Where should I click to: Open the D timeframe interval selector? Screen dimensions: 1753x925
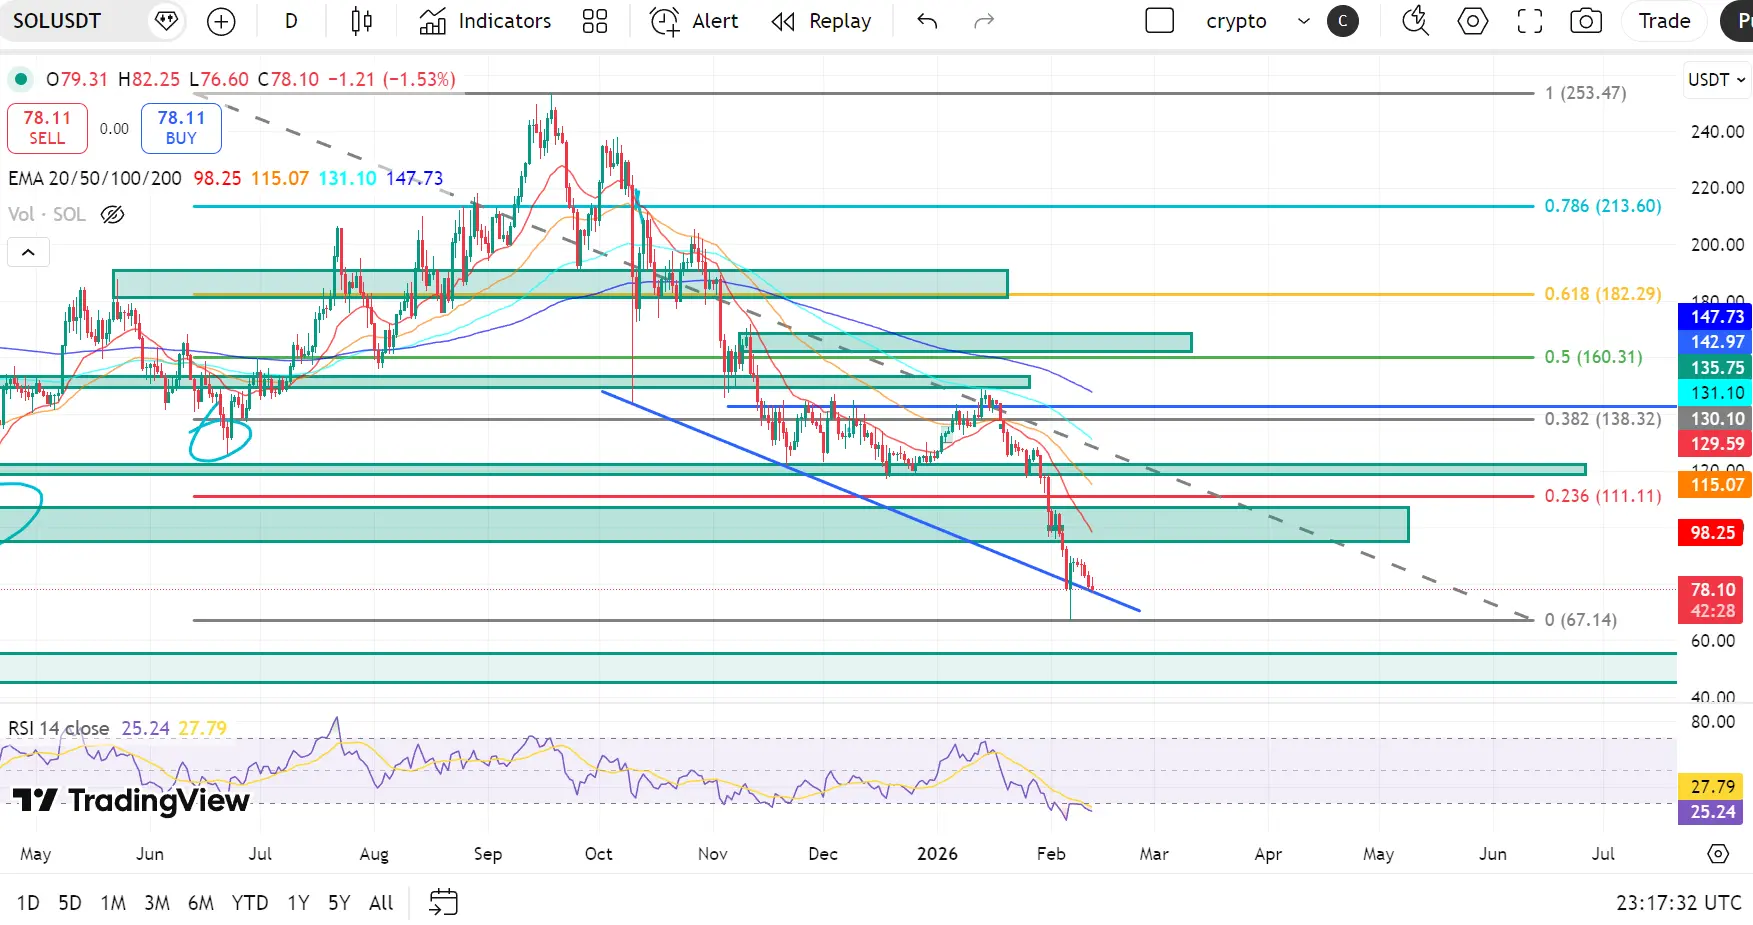pos(291,21)
